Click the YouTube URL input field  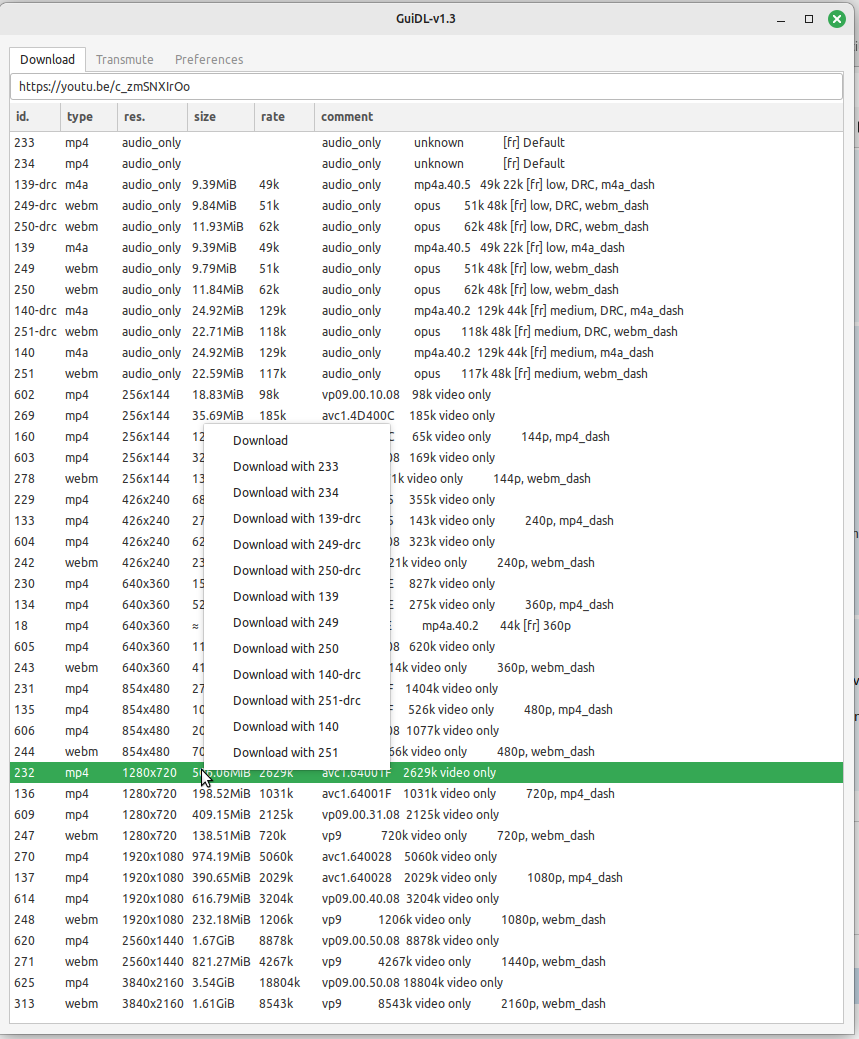[x=425, y=86]
